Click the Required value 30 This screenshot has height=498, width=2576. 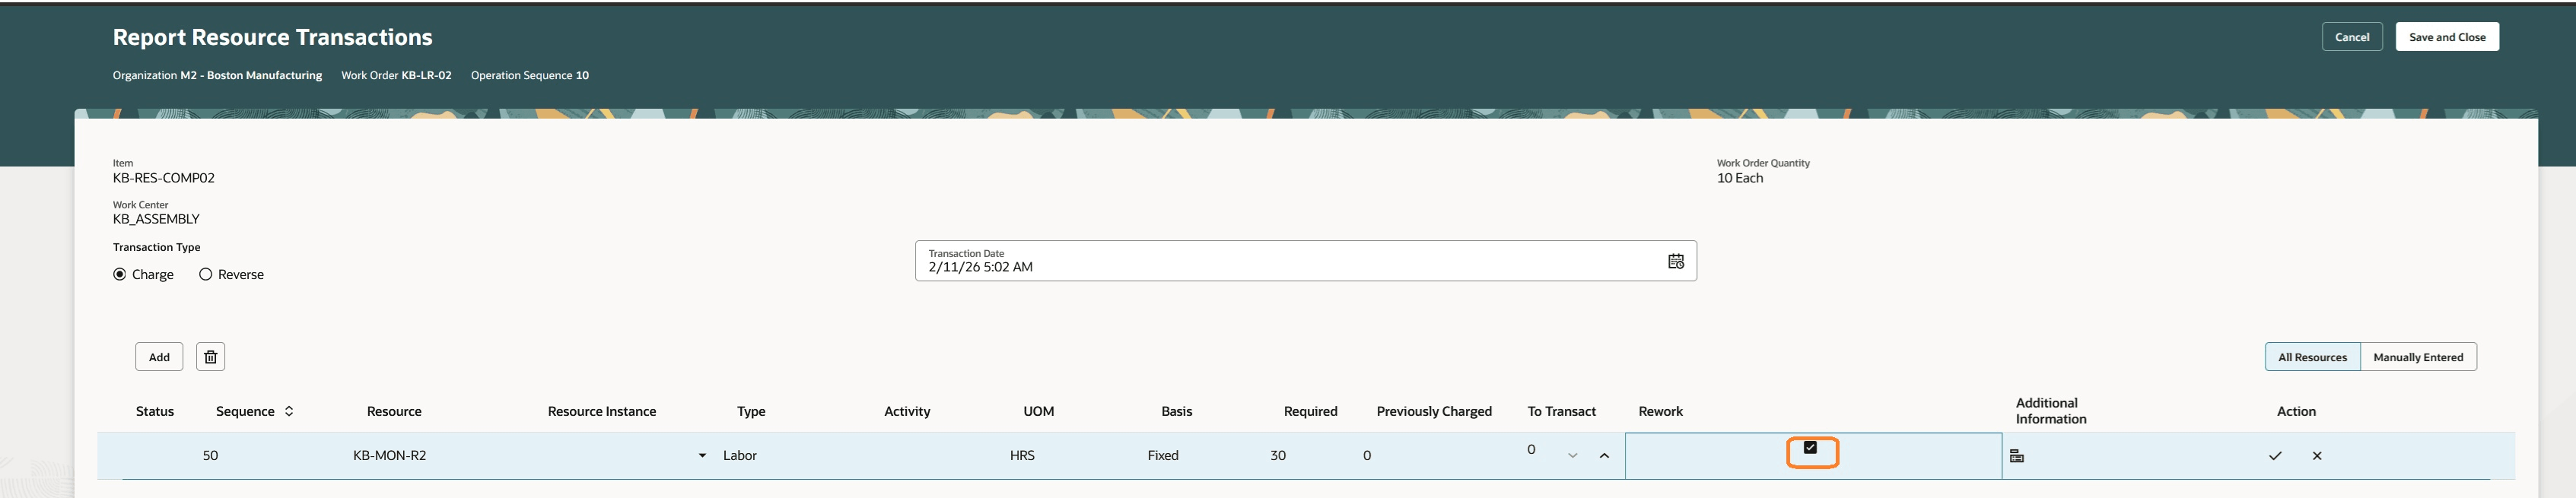1278,456
